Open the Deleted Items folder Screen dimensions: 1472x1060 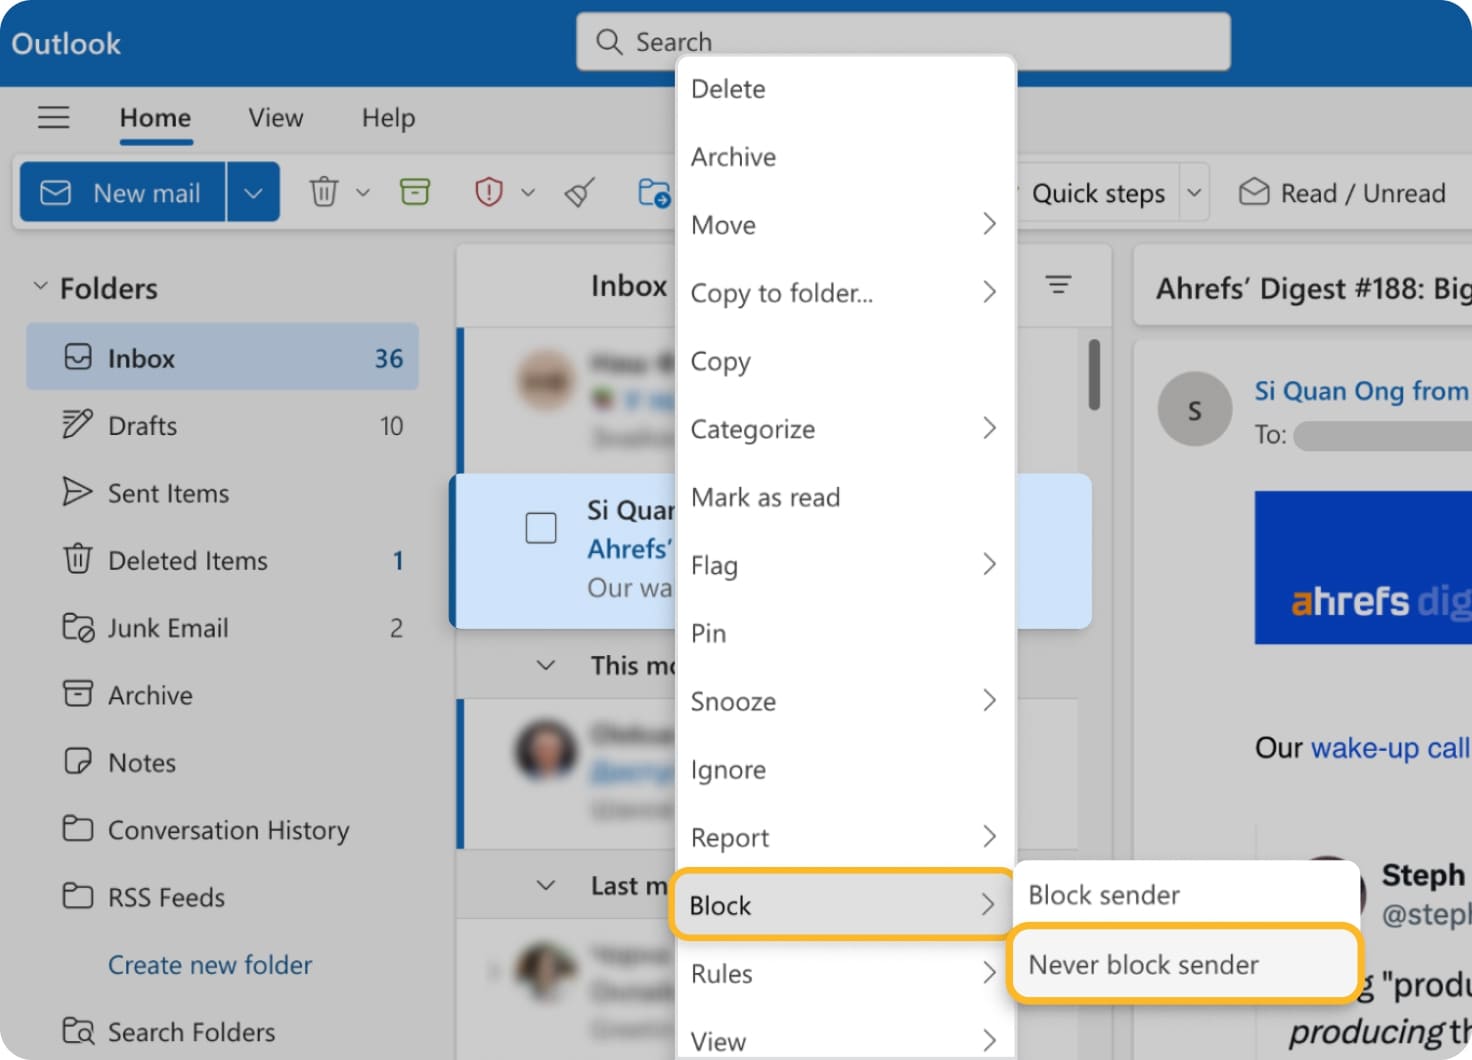(x=222, y=560)
